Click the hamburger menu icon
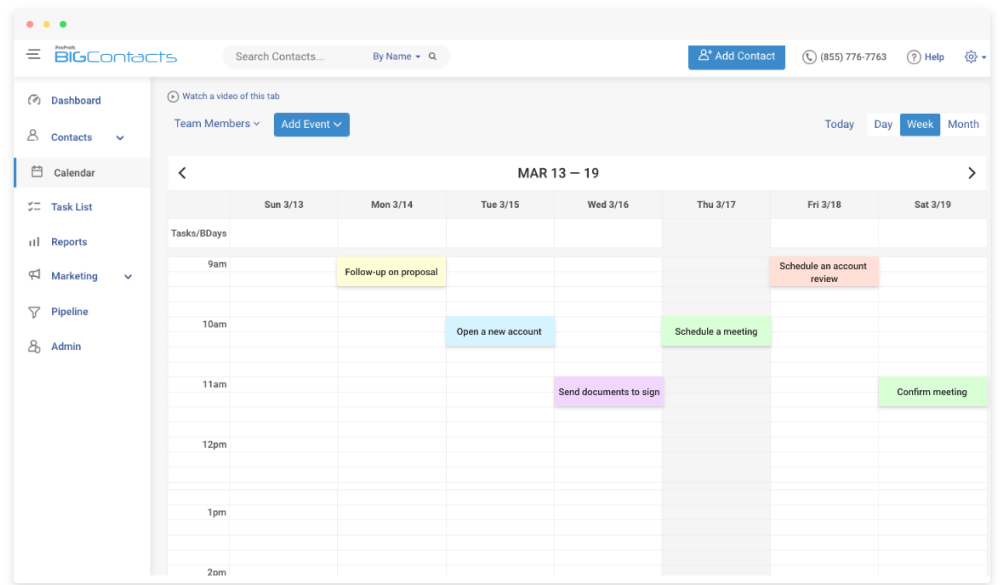Viewport: 1003px width, 585px height. [34, 55]
